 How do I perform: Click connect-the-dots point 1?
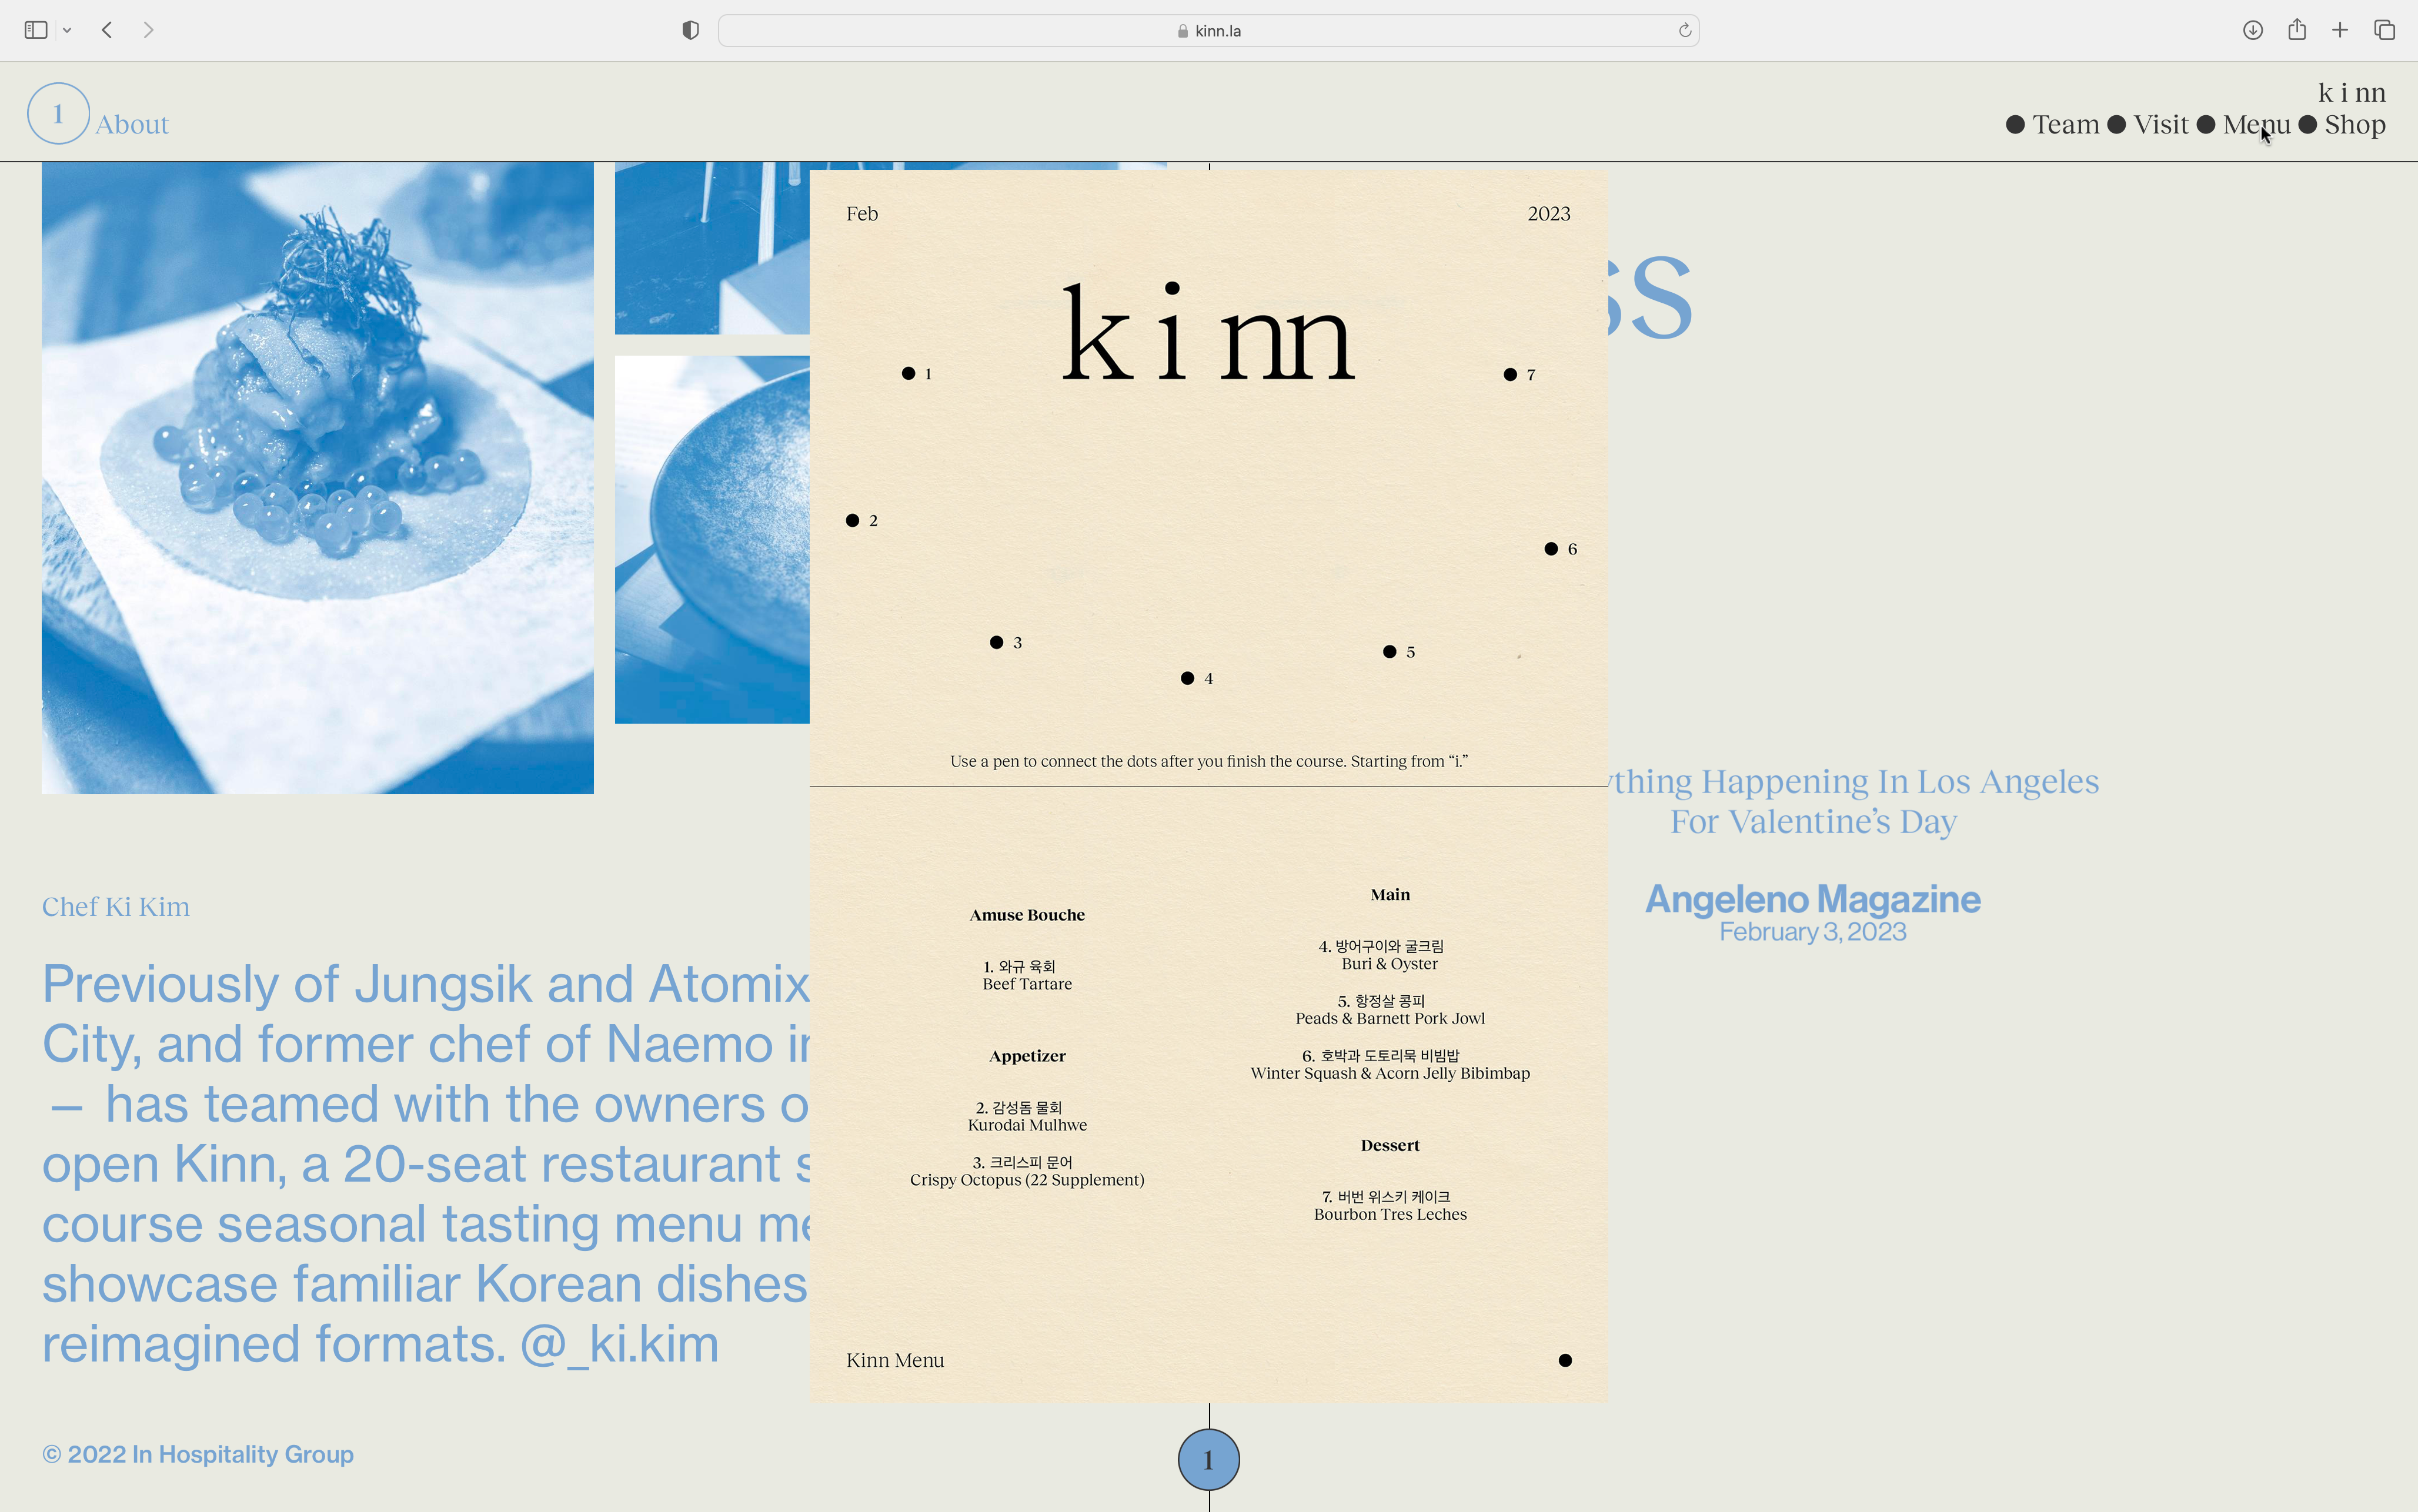click(x=908, y=373)
